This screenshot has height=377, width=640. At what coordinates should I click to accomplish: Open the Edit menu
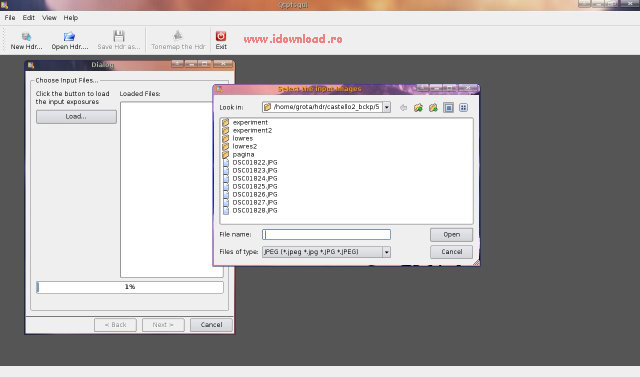(x=28, y=18)
